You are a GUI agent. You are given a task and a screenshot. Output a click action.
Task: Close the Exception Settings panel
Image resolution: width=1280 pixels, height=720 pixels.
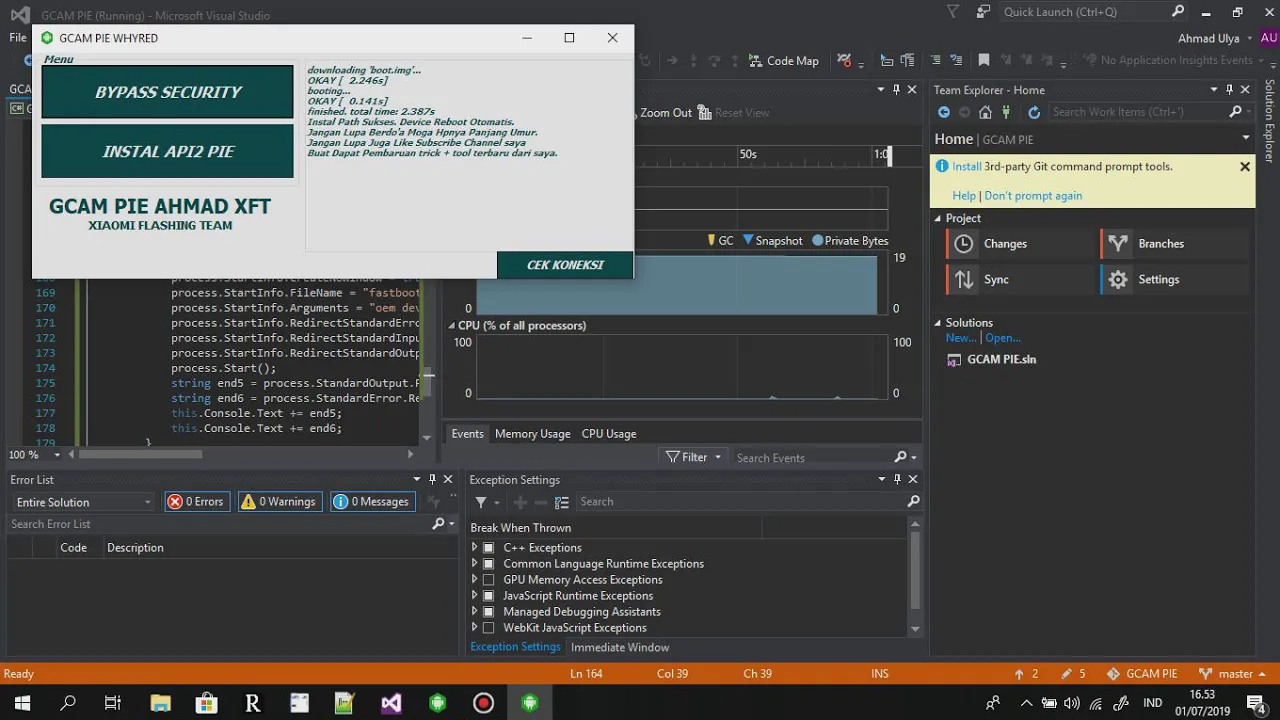click(912, 480)
